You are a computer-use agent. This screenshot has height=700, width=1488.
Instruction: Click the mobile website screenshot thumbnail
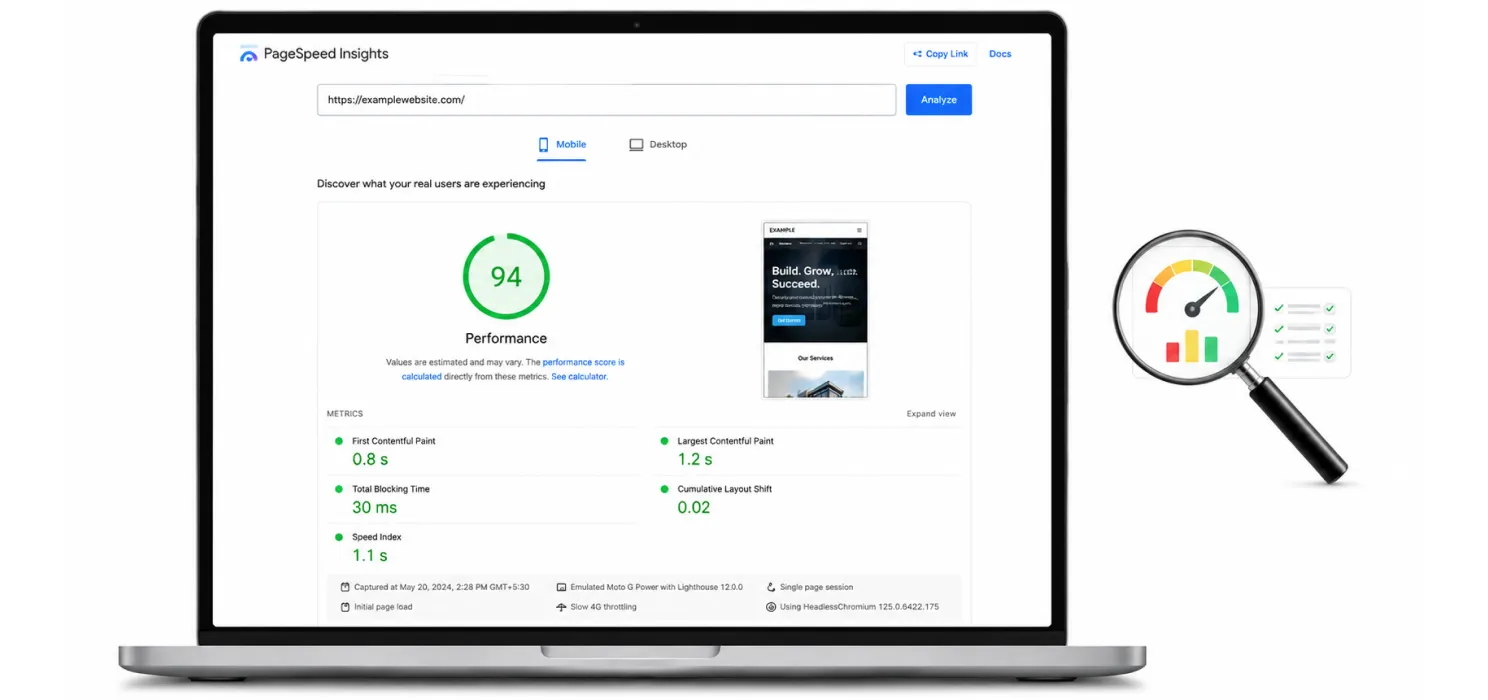815,309
